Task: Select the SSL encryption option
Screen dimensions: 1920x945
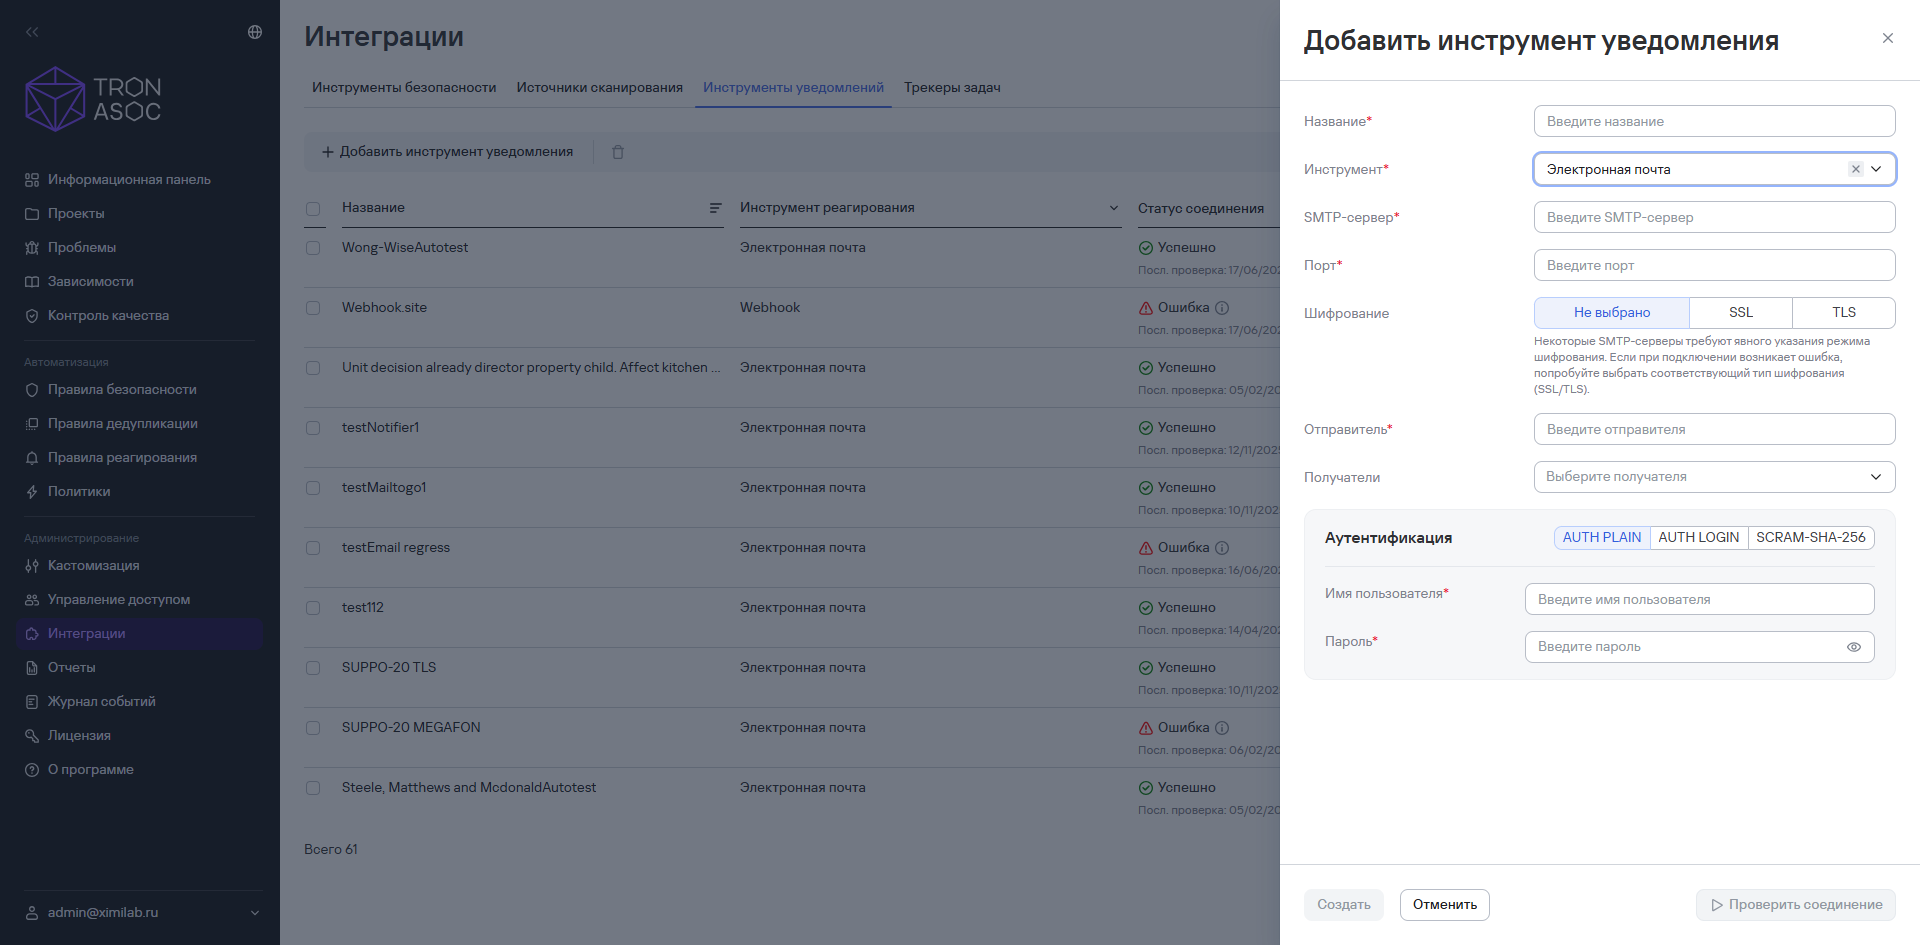Action: pos(1741,313)
